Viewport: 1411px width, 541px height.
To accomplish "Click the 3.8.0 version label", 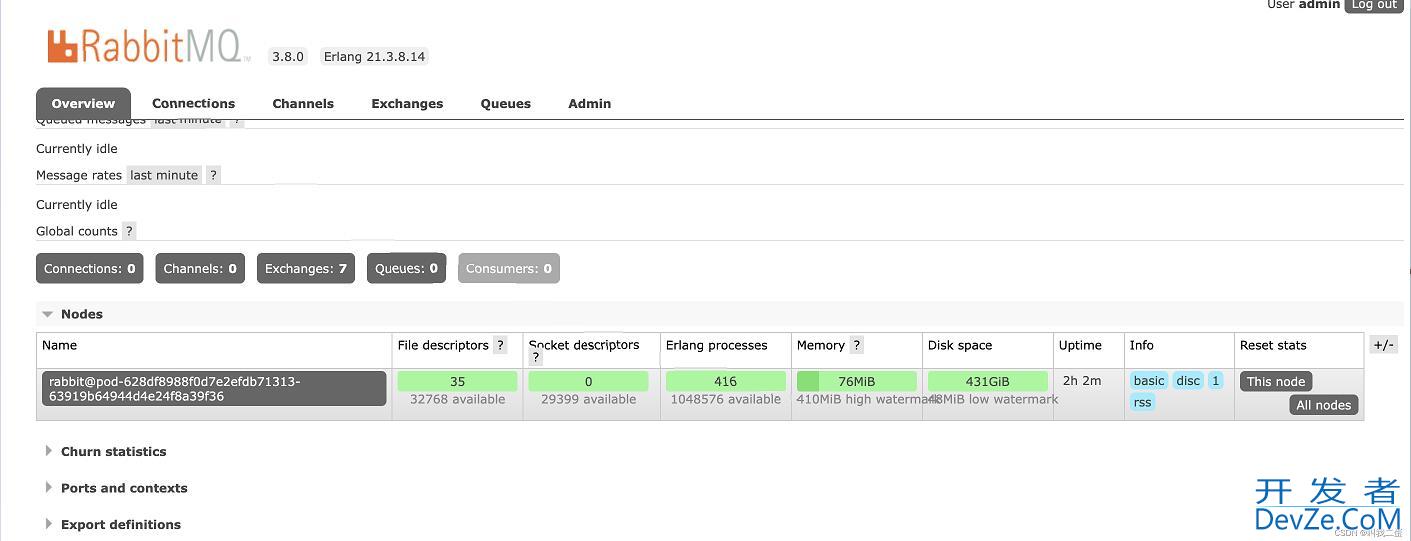I will 288,57.
